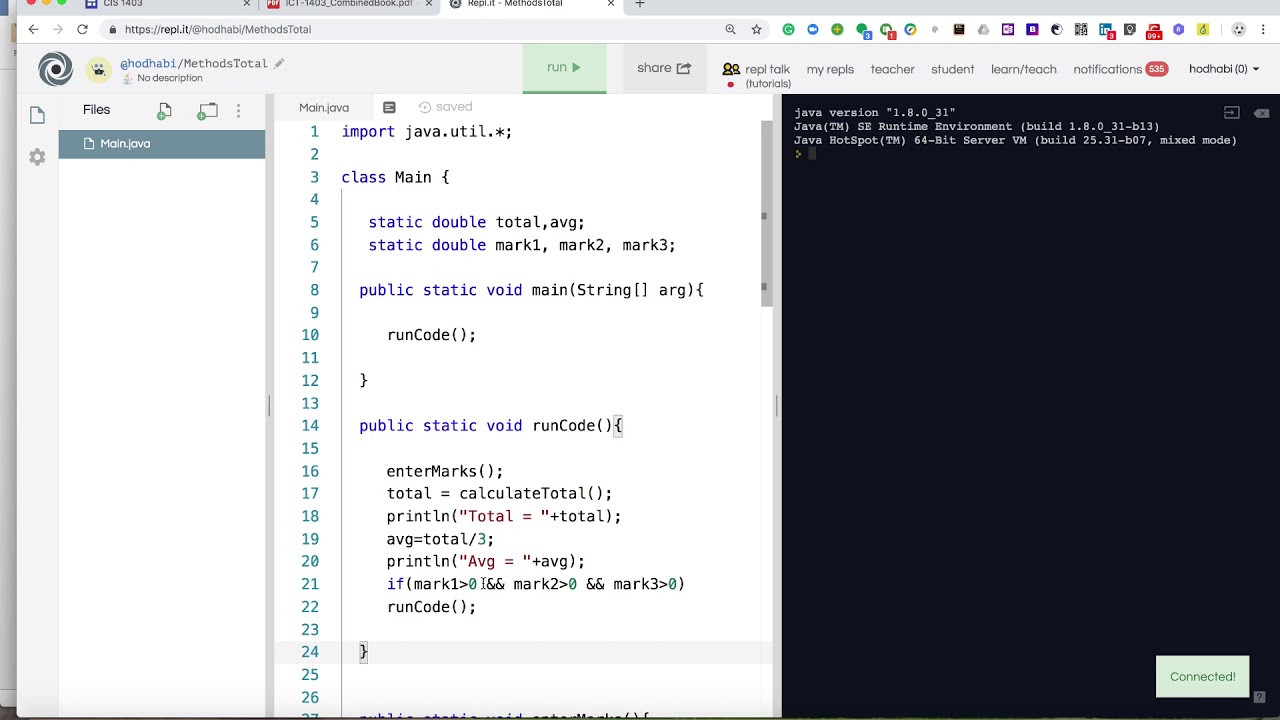This screenshot has width=1280, height=720.
Task: Click the 'No description' text
Action: [169, 78]
